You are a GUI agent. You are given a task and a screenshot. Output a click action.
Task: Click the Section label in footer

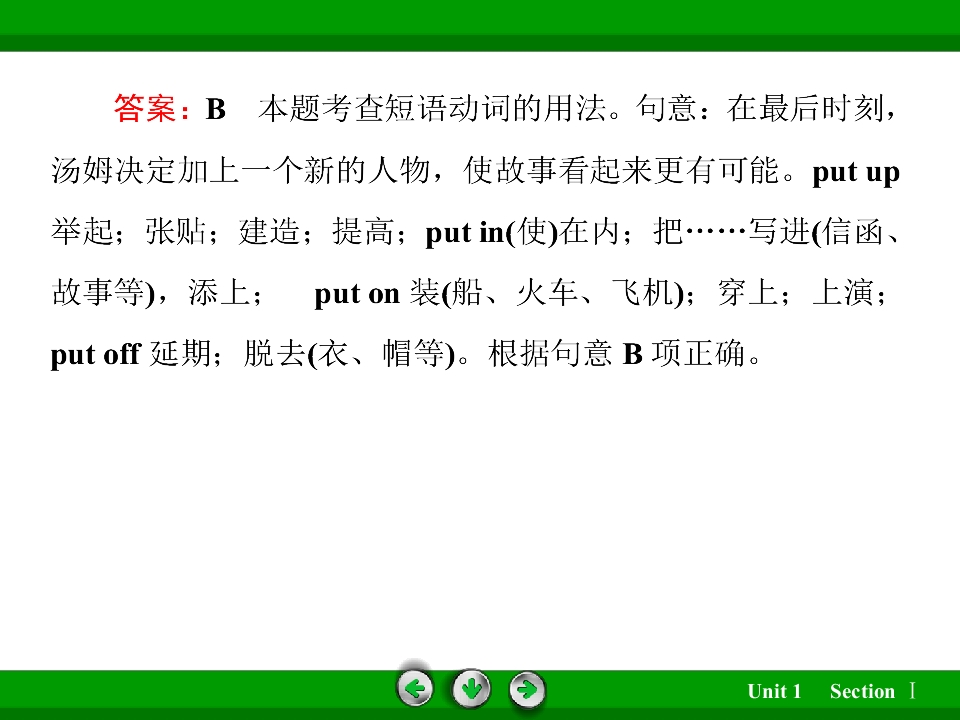point(862,691)
